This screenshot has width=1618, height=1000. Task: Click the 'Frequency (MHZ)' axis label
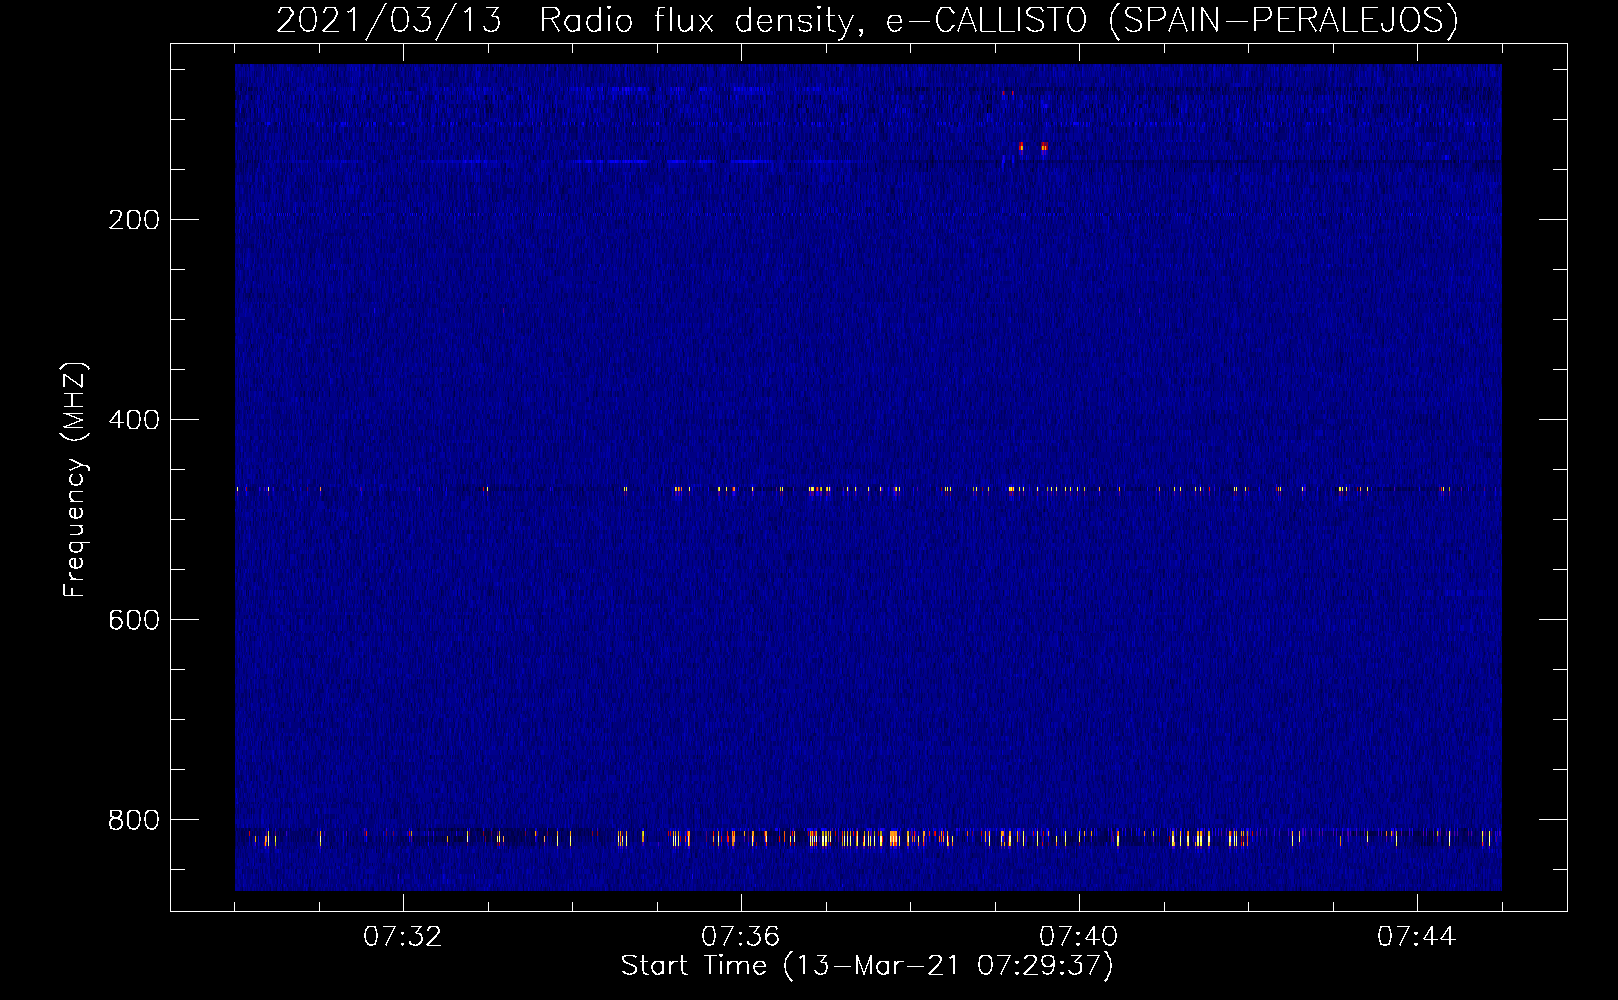(x=74, y=480)
